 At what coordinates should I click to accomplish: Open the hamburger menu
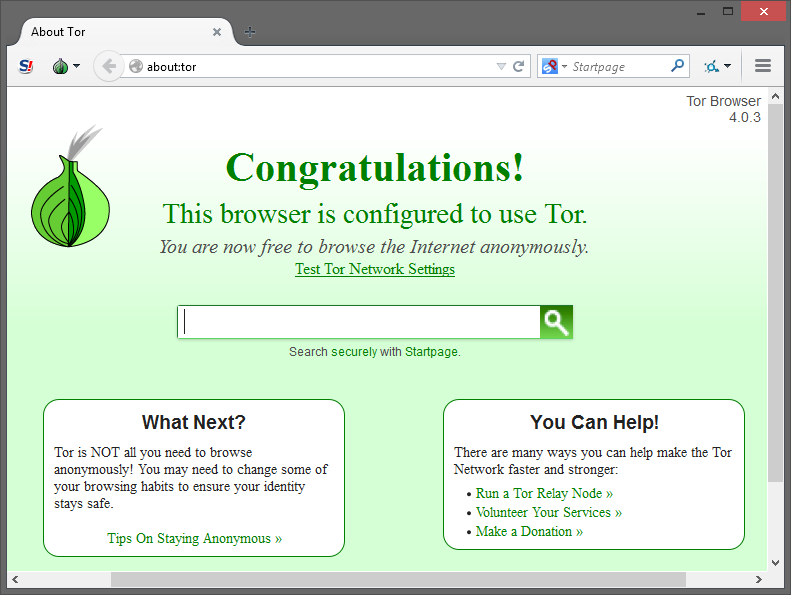point(763,66)
